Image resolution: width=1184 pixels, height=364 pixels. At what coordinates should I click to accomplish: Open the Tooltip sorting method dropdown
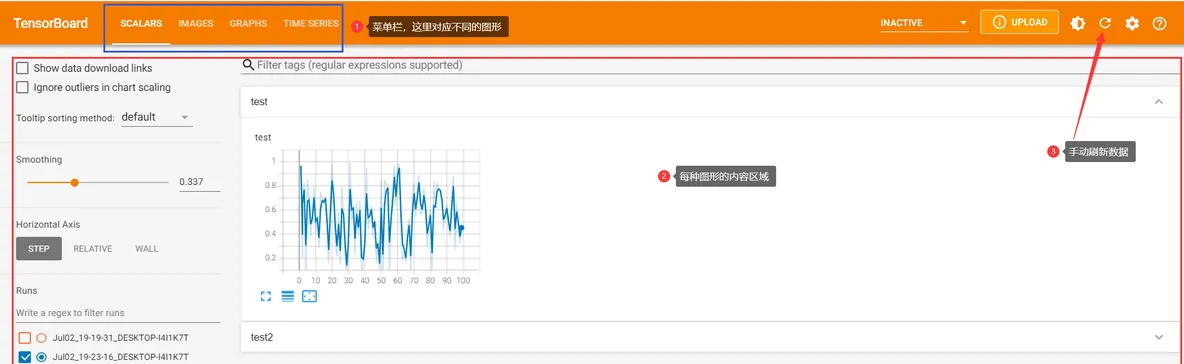pyautogui.click(x=156, y=117)
